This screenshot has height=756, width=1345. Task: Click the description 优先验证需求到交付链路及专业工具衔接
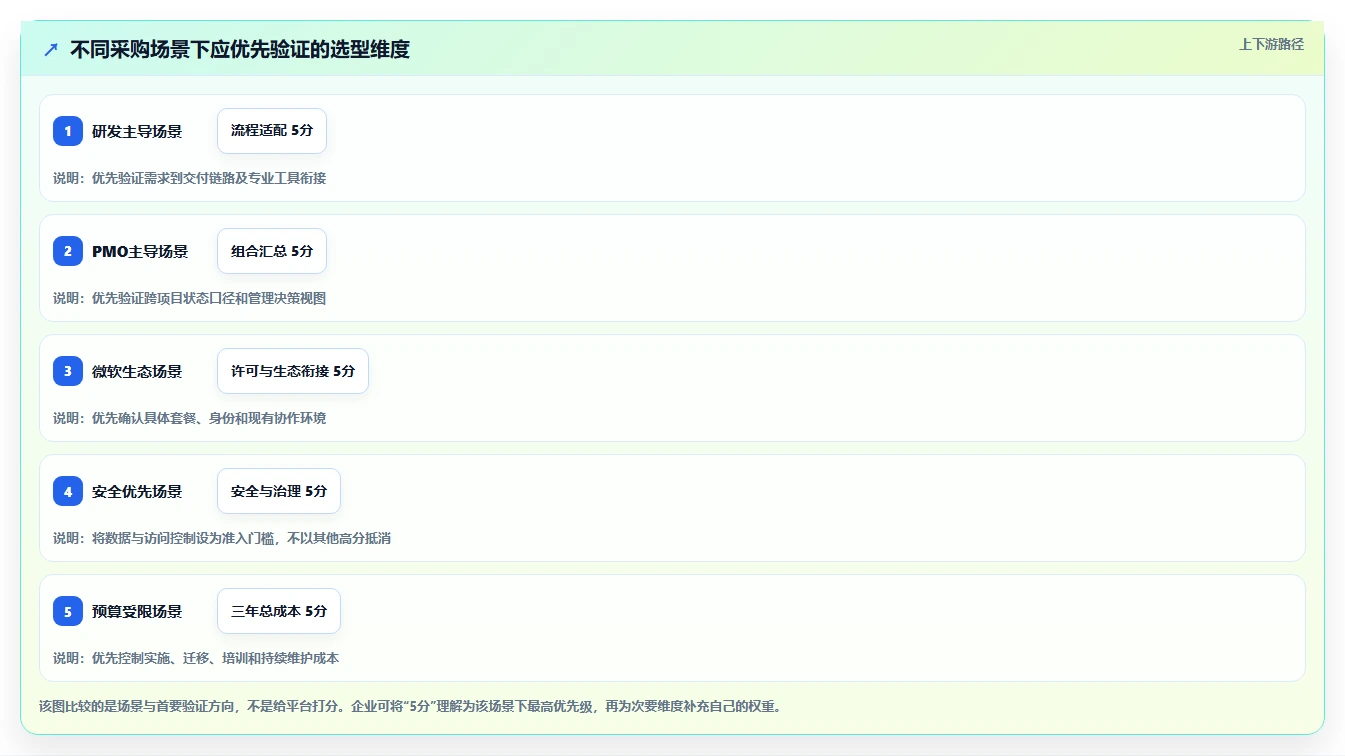click(x=209, y=178)
